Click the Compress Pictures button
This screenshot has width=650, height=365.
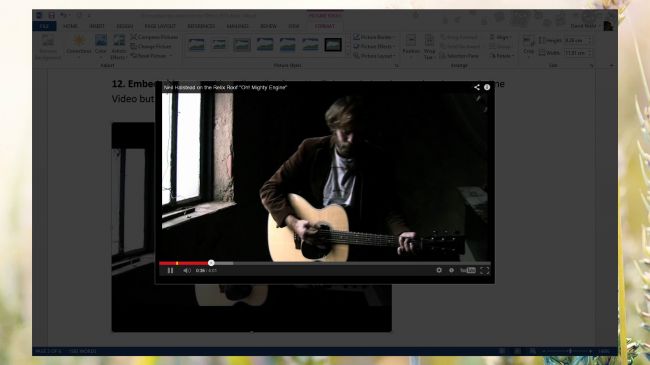click(x=154, y=37)
